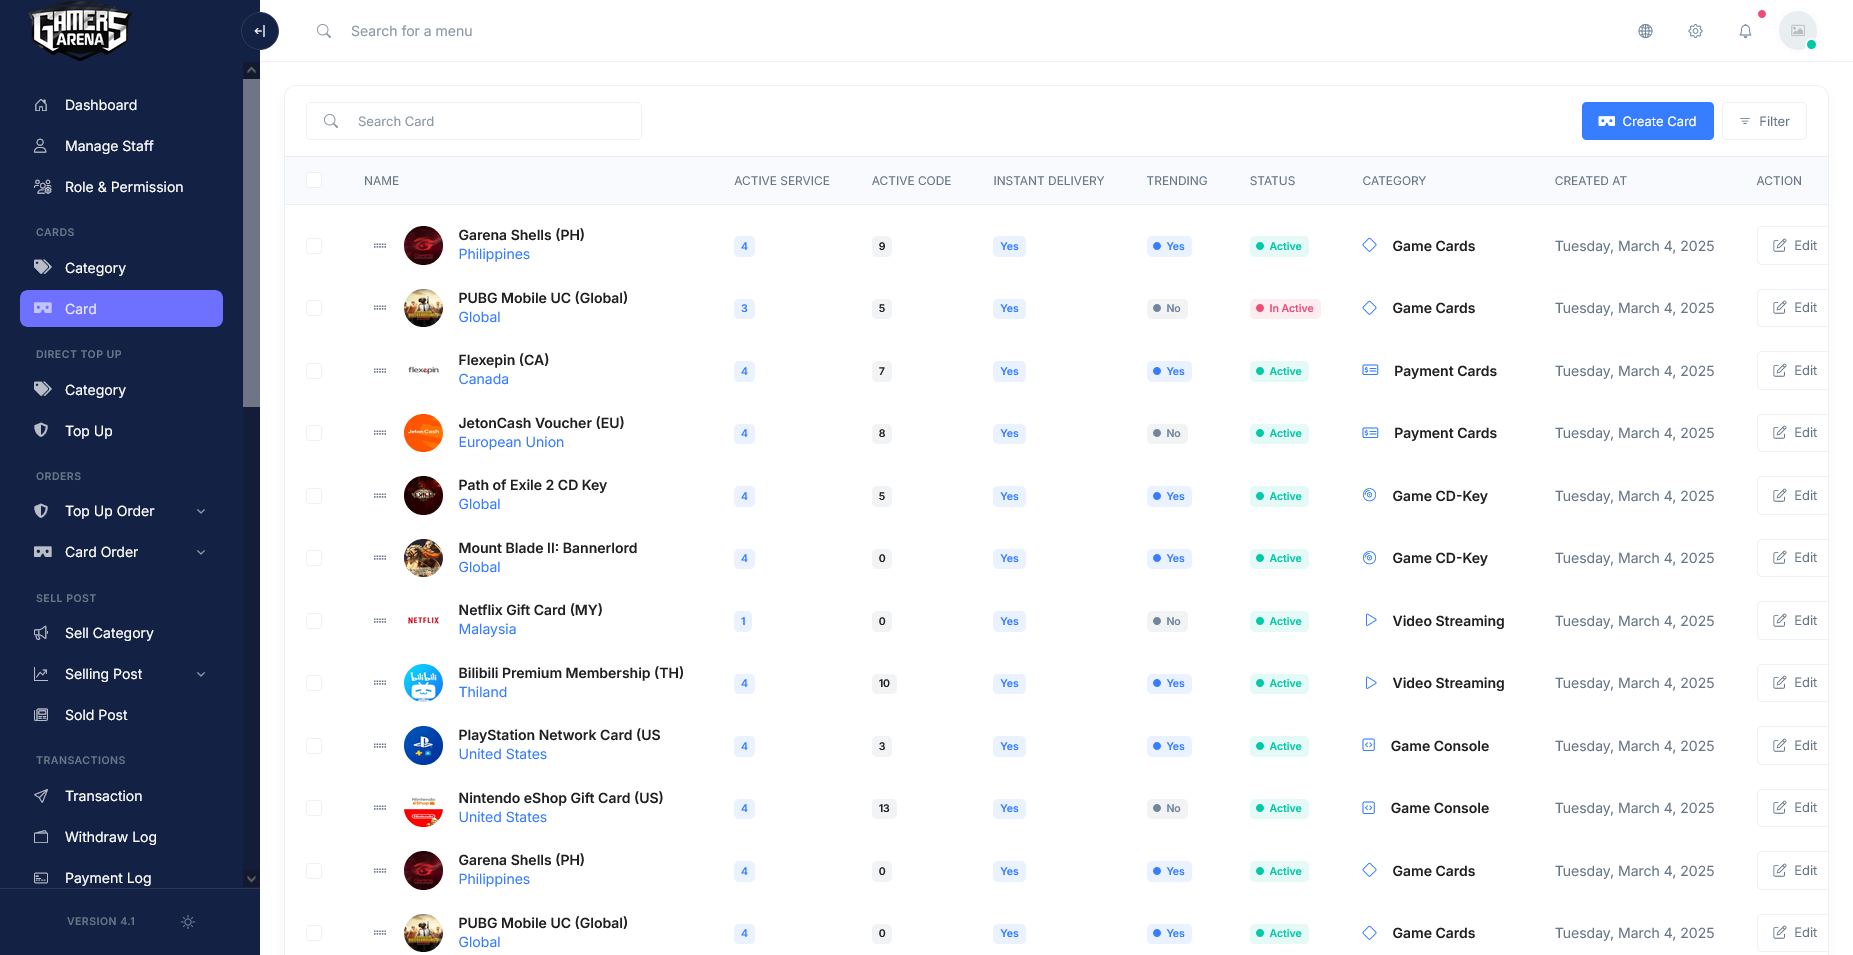Click the sidebar vertical scrollbar thumb
Viewport: 1853px width, 955px height.
251,243
